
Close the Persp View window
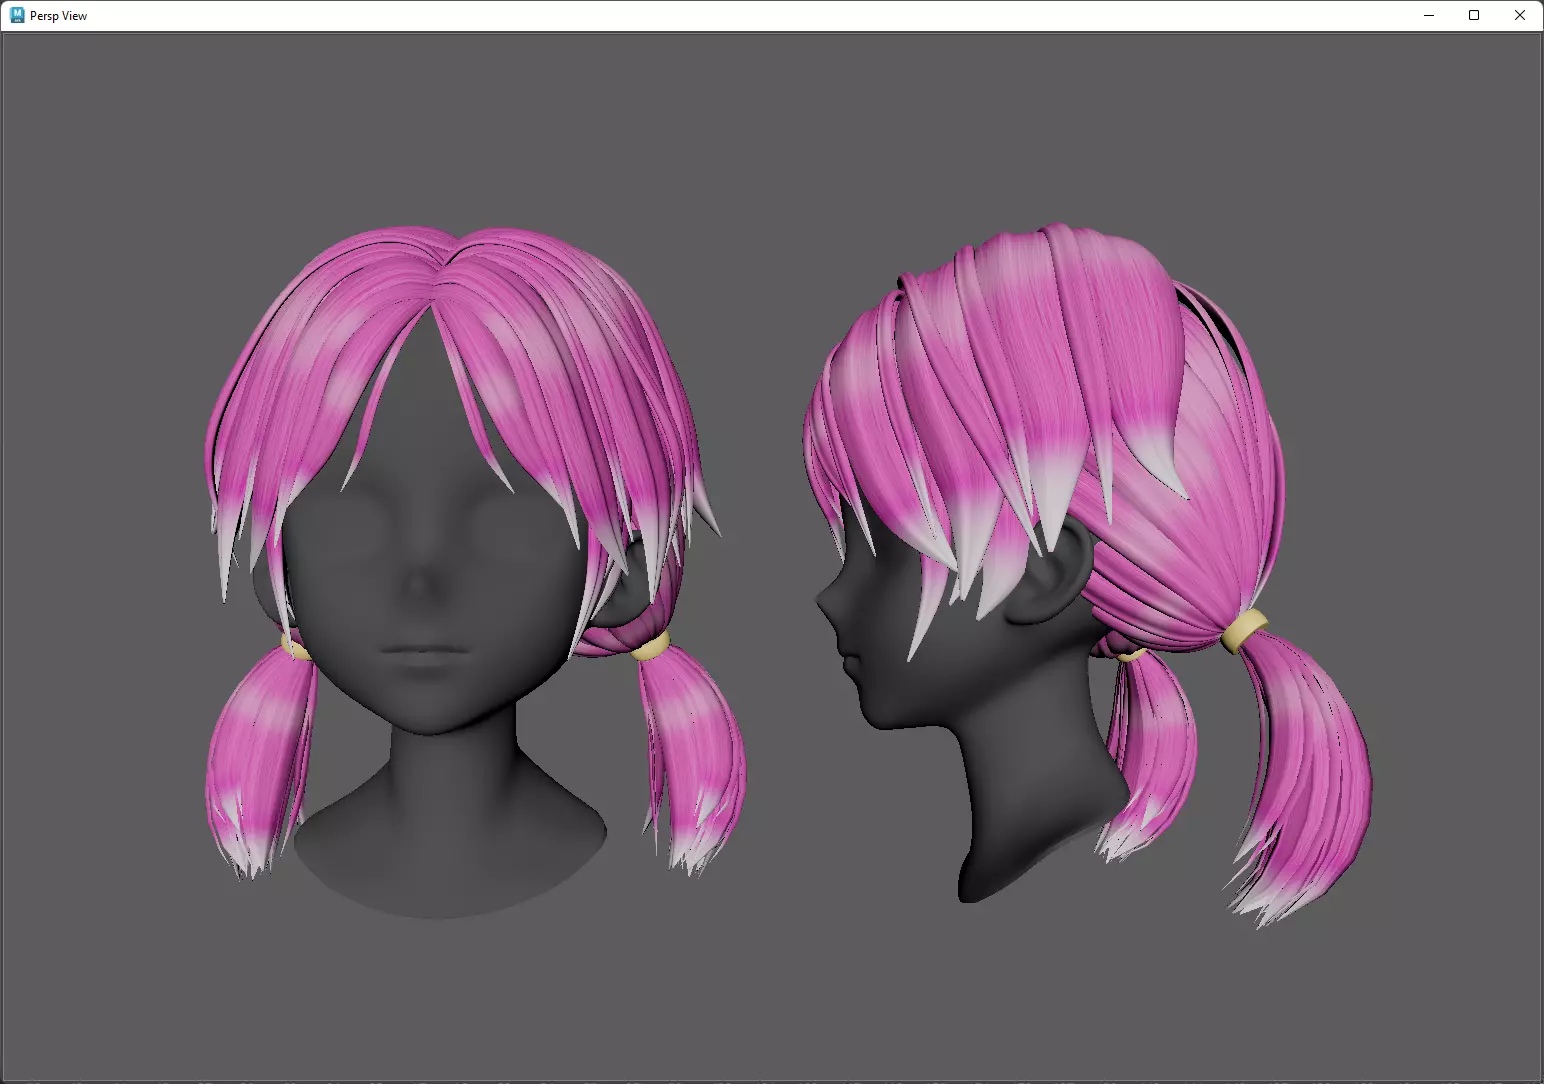1520,15
